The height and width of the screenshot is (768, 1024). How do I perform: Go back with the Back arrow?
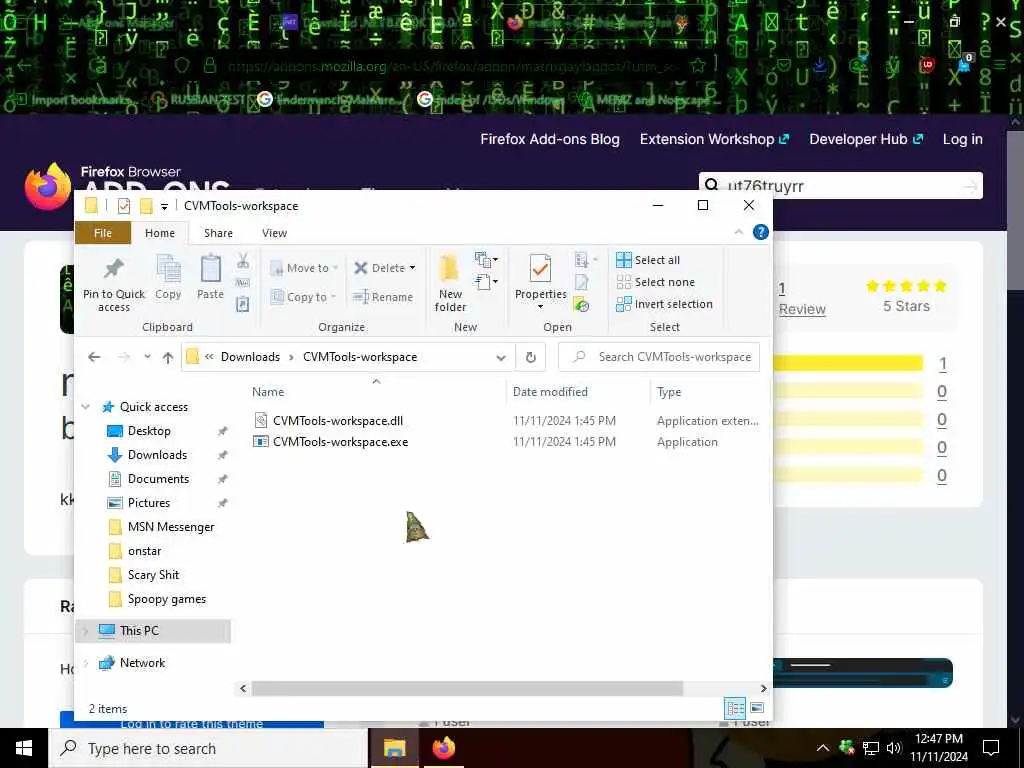point(94,357)
